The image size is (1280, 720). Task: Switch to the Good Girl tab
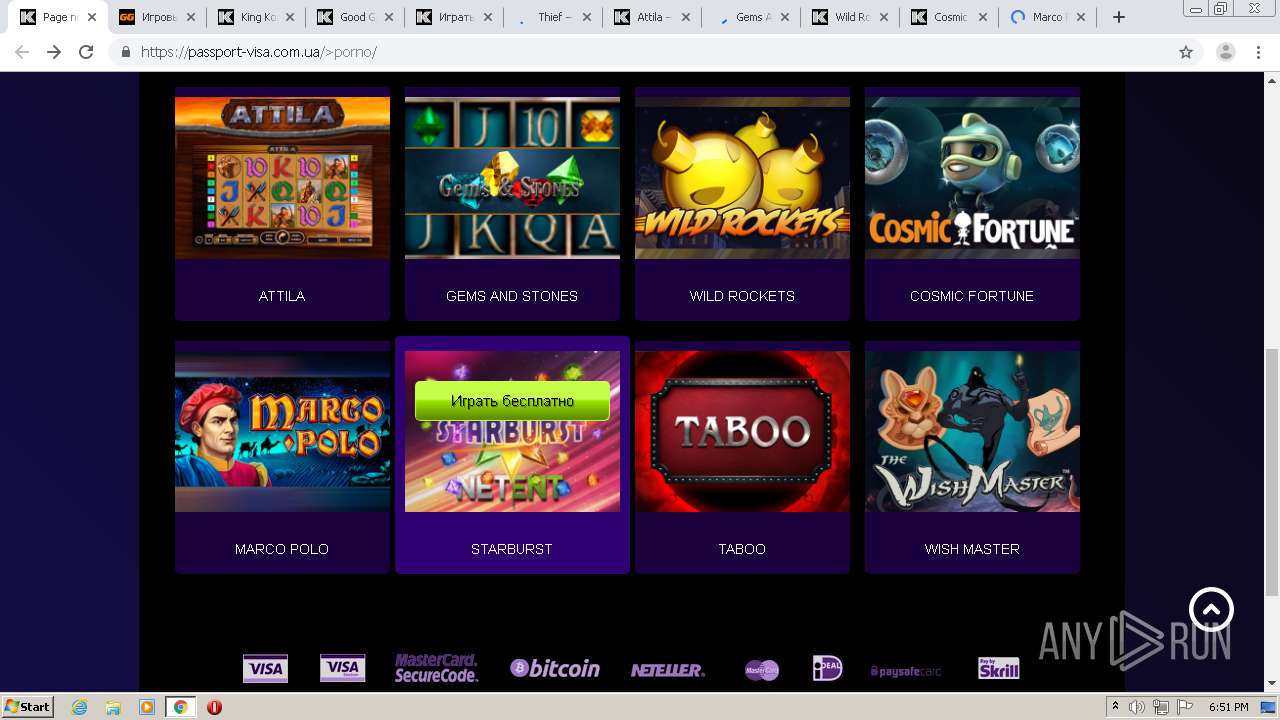pyautogui.click(x=356, y=17)
